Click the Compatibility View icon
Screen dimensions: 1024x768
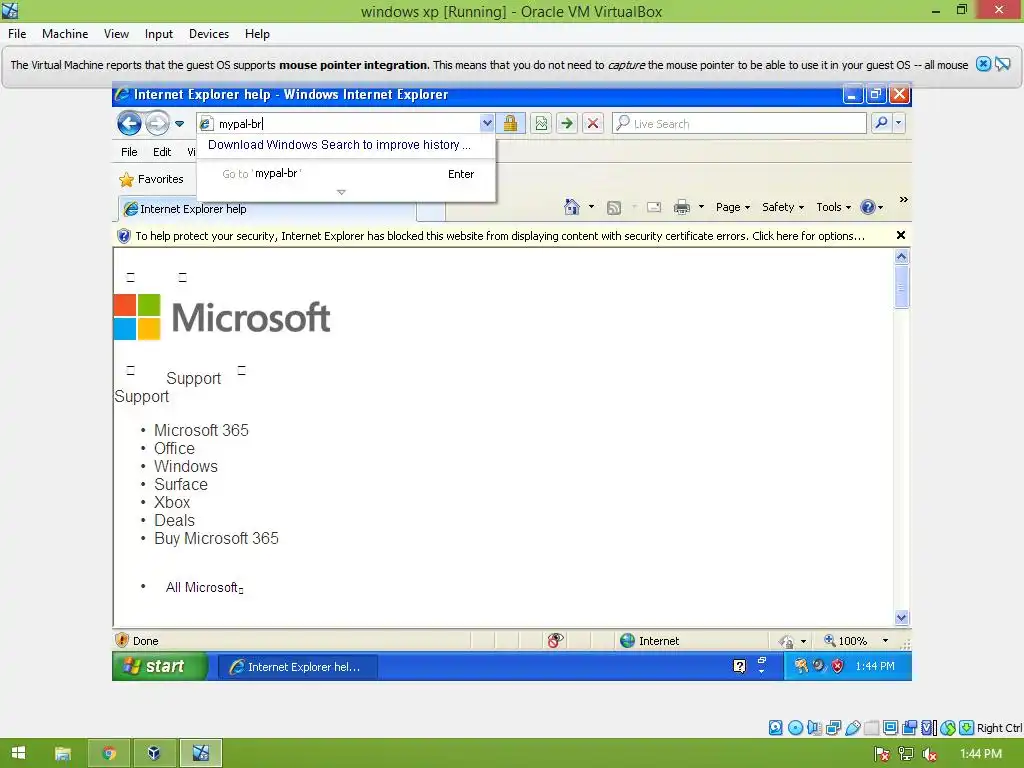(x=541, y=123)
